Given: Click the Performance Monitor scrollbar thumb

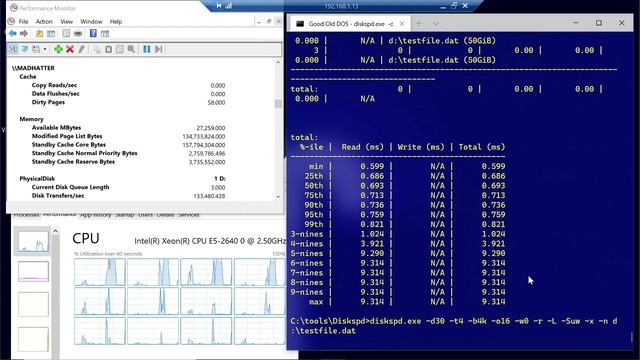Looking at the screenshot, I should click(x=278, y=104).
